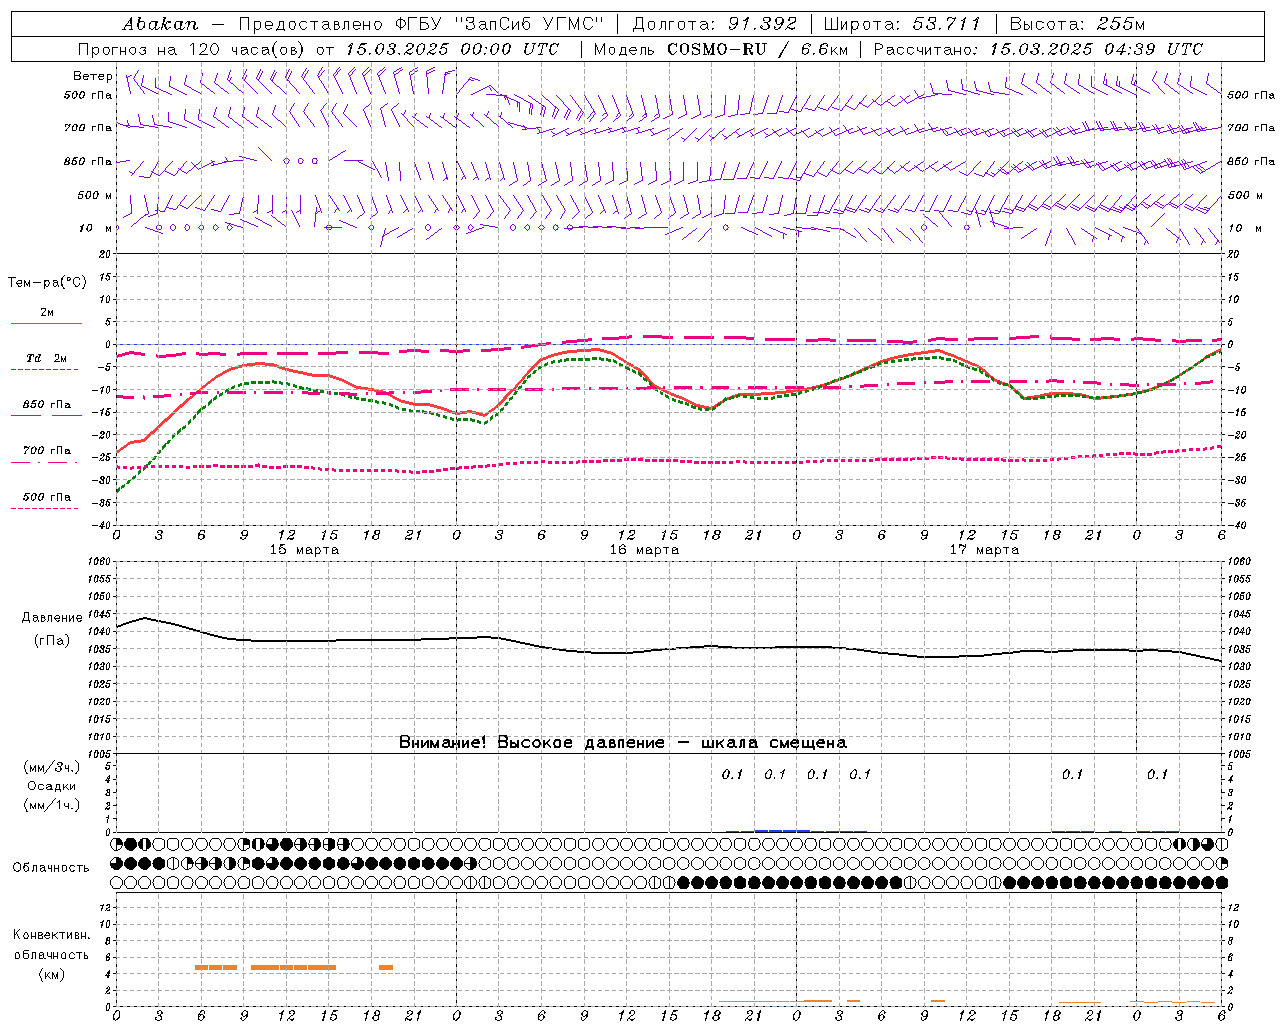Click the 850 гПа temperature legend entry

tap(47, 405)
